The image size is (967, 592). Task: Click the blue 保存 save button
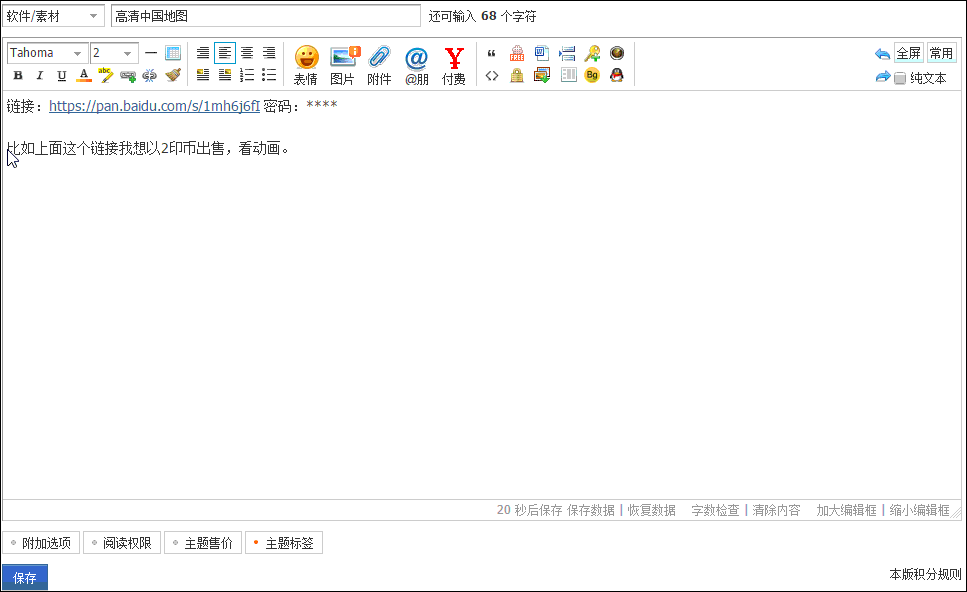click(x=25, y=578)
